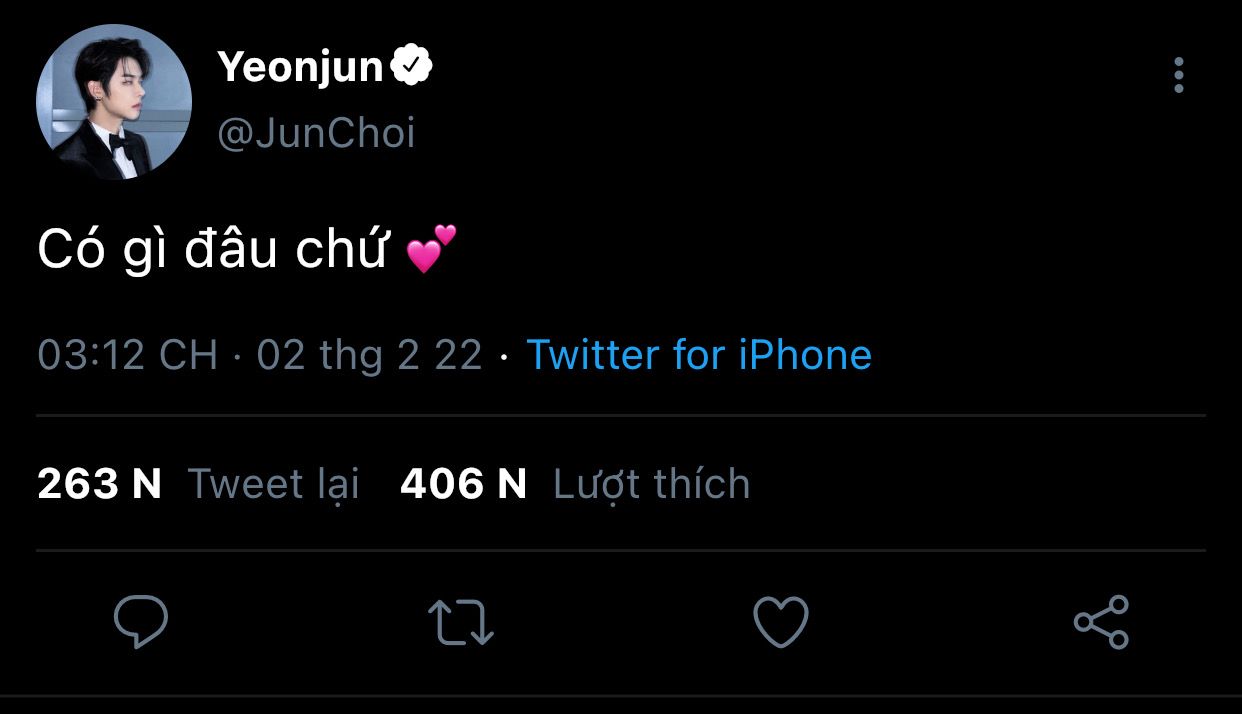Viewport: 1242px width, 714px height.
Task: Click the divider line below the timestamp
Action: (621, 415)
